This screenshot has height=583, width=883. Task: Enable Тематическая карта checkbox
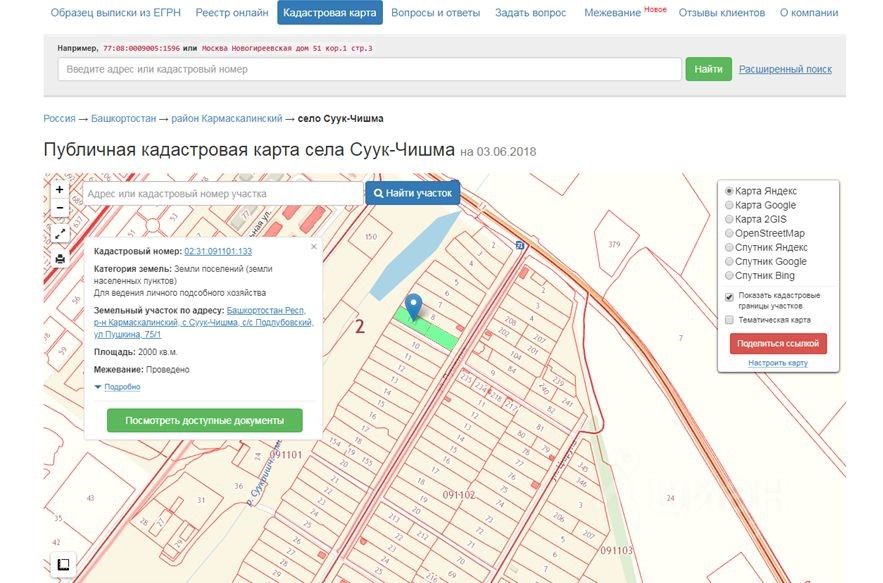point(729,320)
